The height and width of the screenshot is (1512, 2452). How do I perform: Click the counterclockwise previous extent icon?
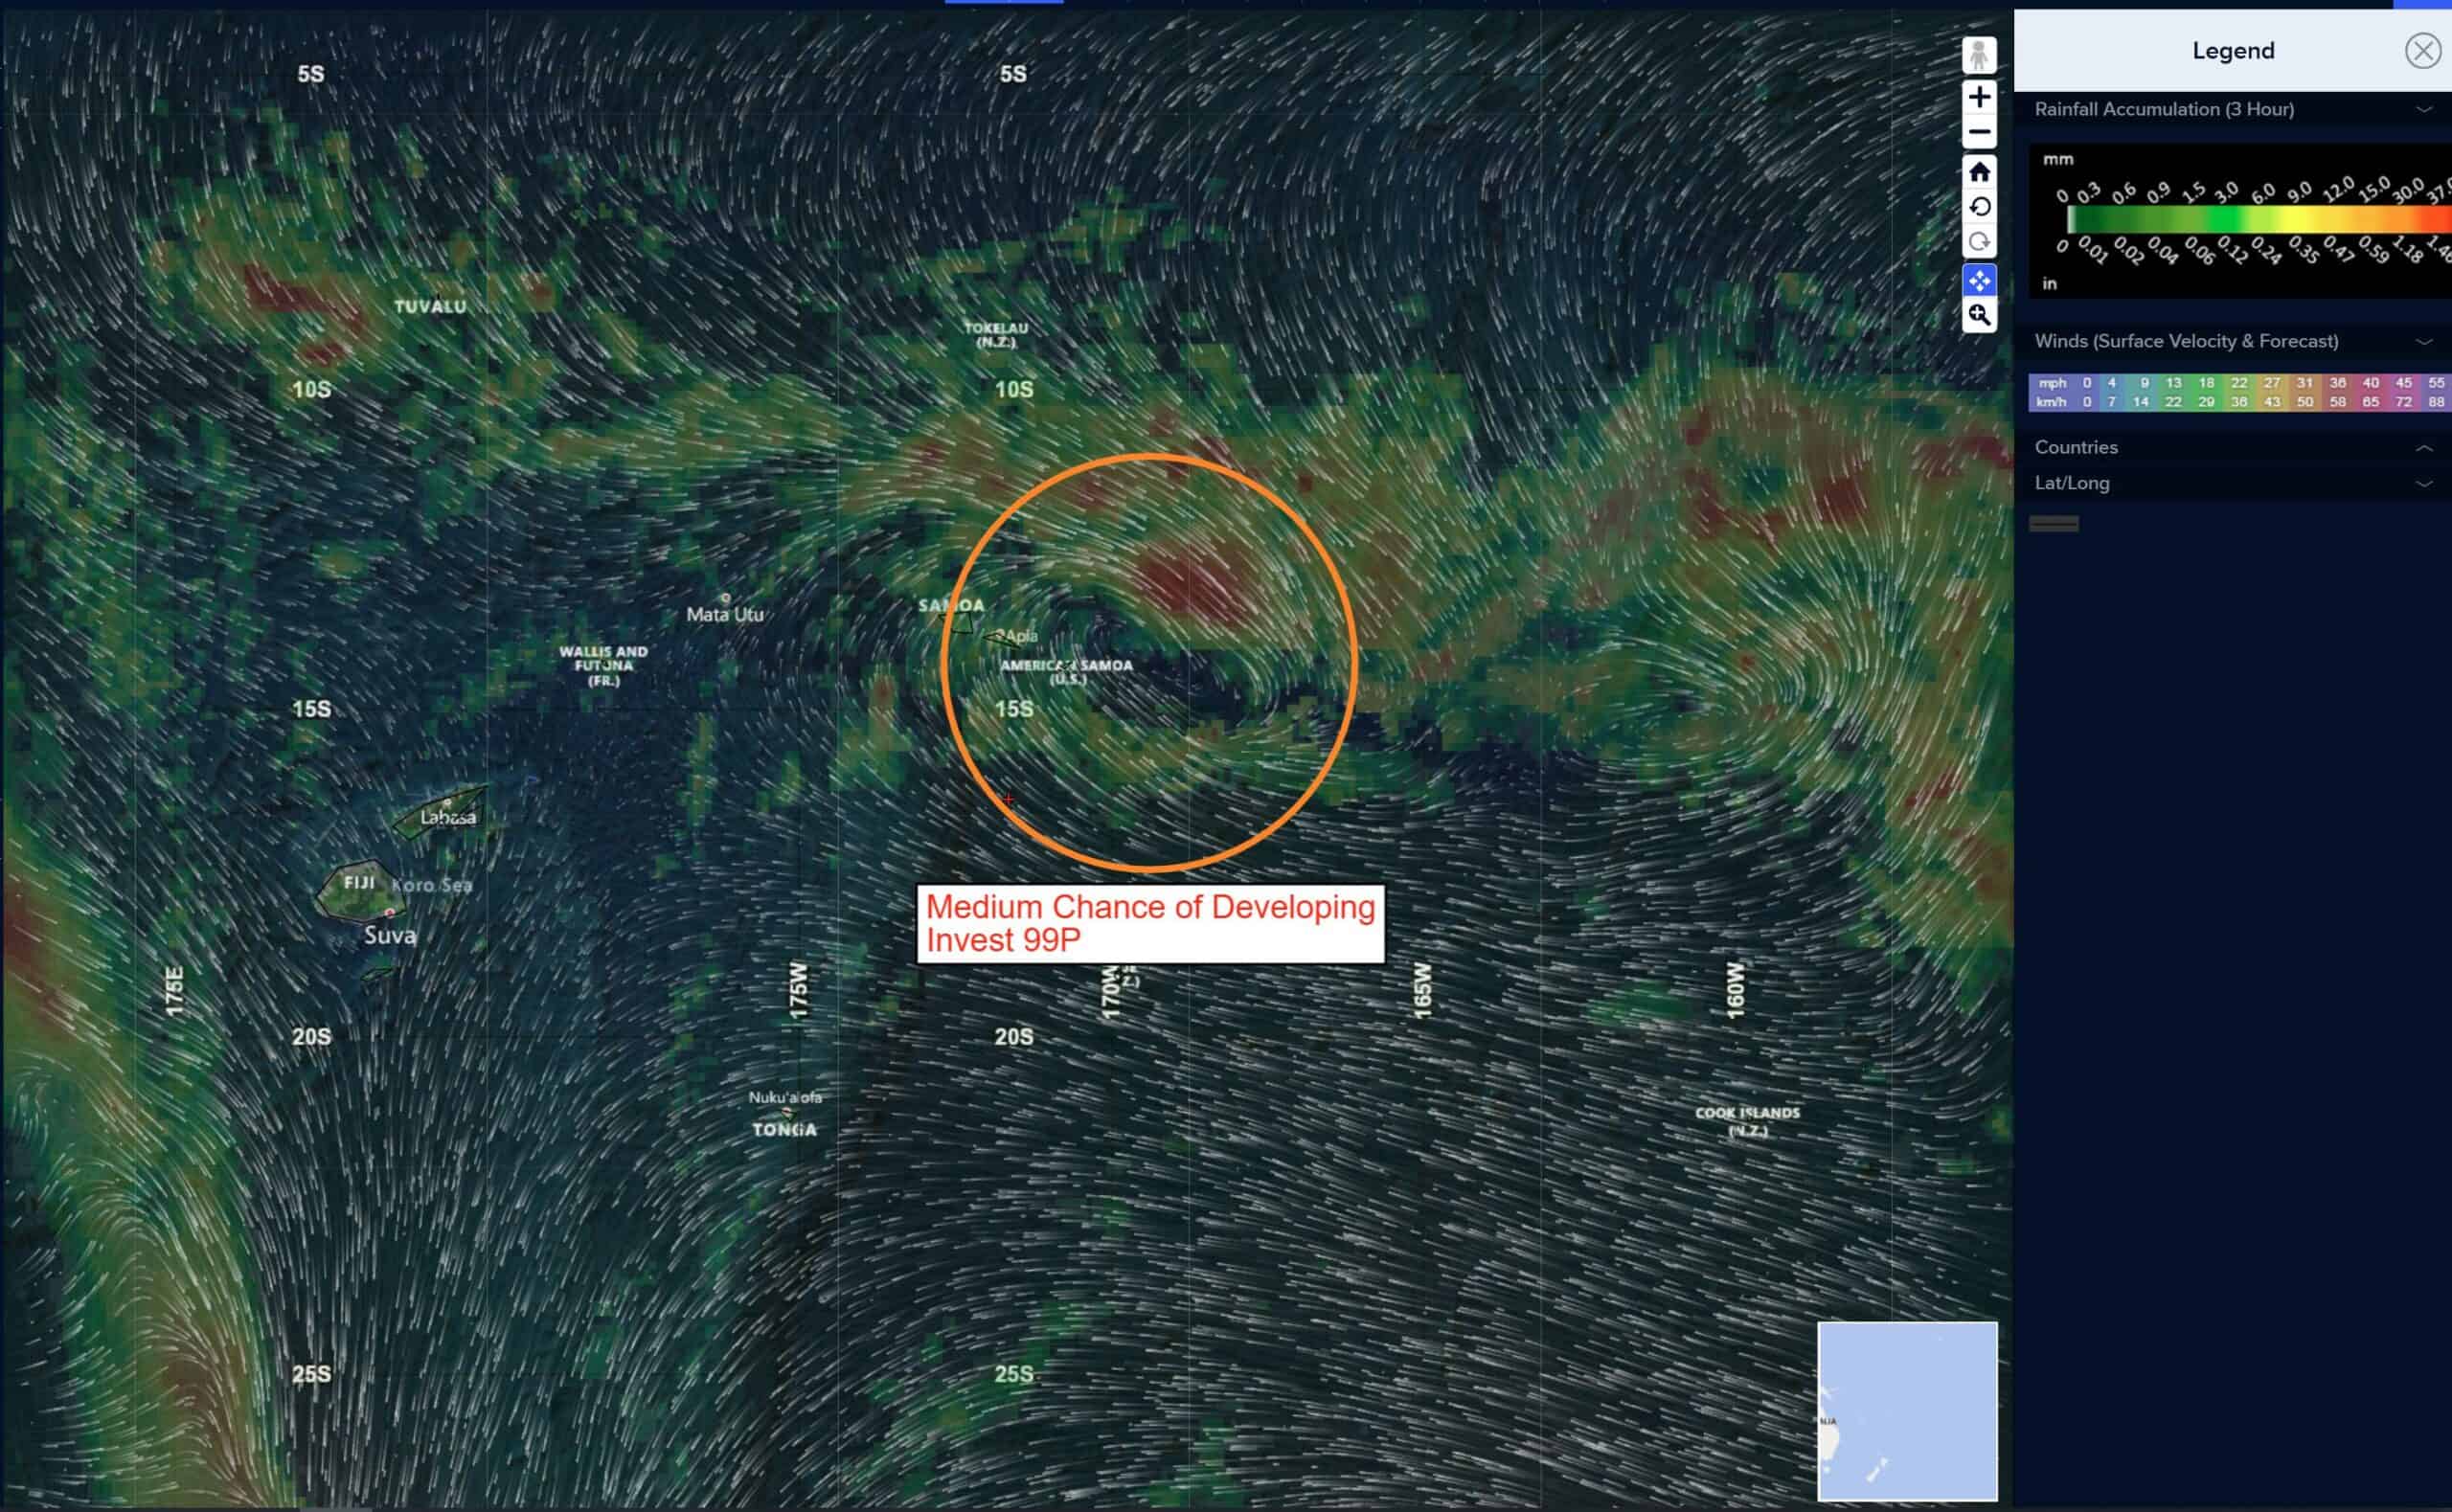[x=1978, y=207]
